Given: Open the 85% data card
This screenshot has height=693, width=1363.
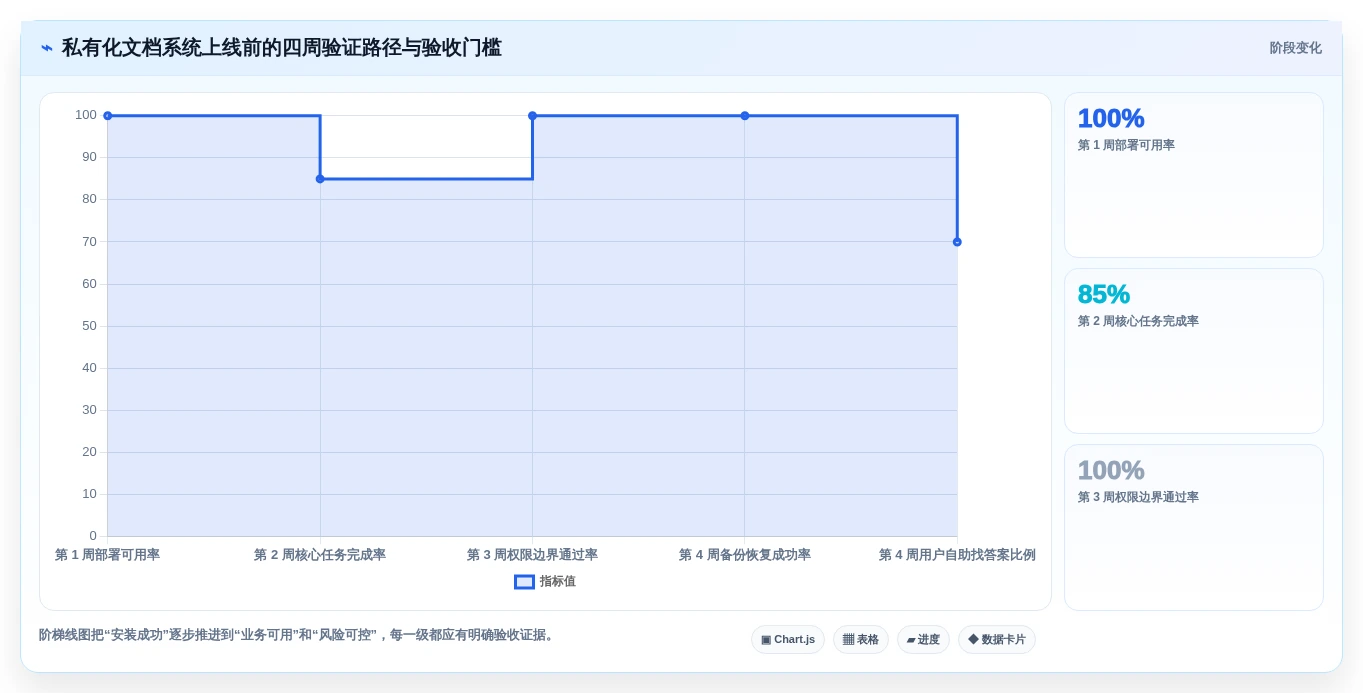Looking at the screenshot, I should click(1194, 351).
